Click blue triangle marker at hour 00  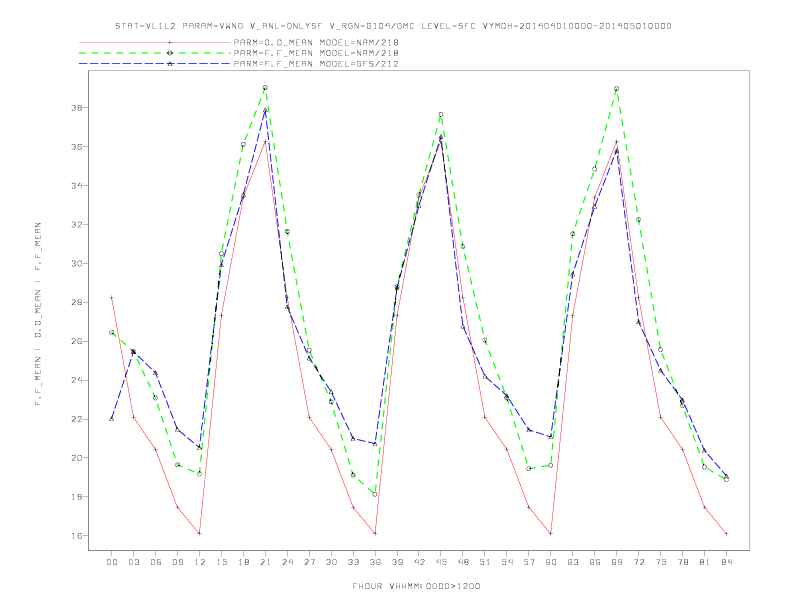[x=112, y=419]
